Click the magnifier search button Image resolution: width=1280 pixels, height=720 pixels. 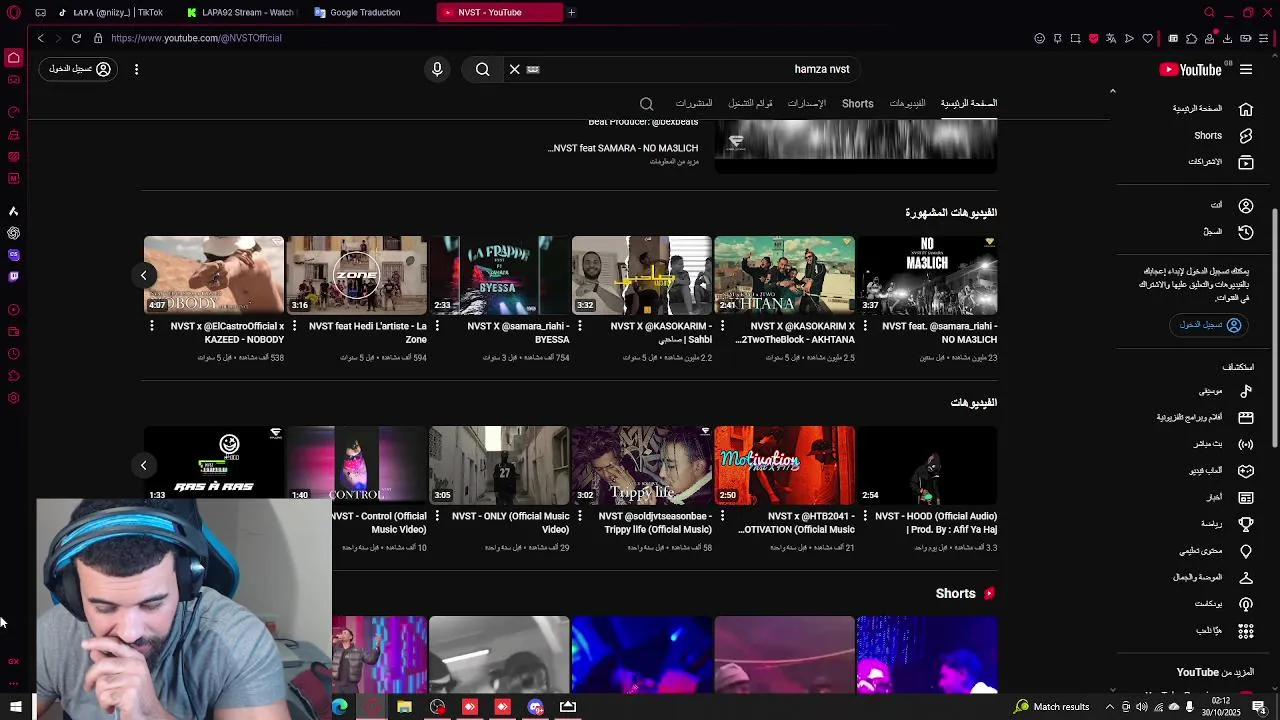483,69
